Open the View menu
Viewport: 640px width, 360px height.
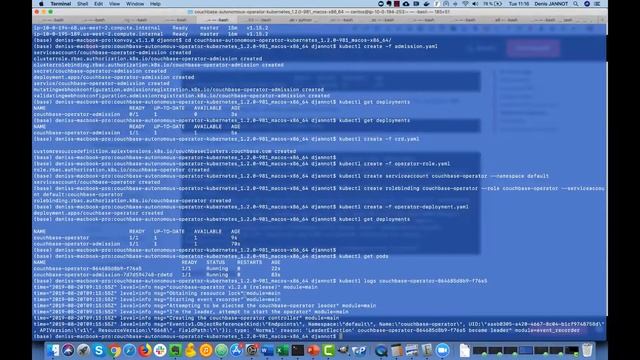coord(114,4)
